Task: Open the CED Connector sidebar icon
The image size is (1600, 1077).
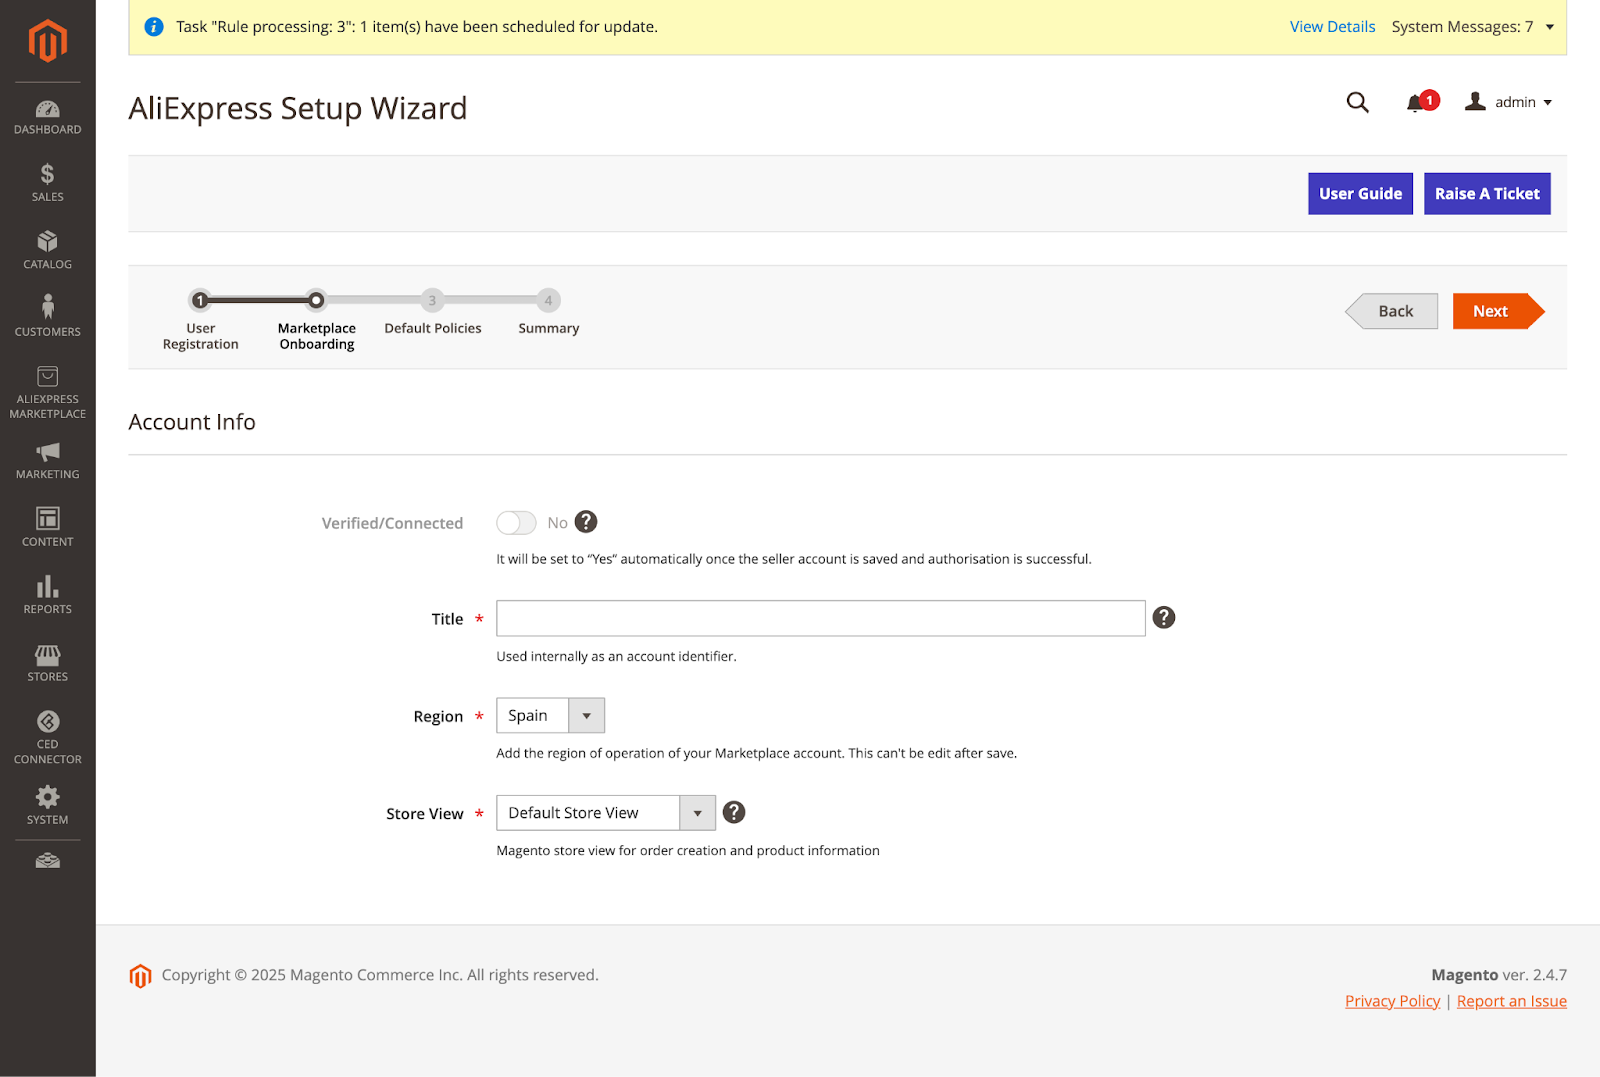Action: coord(47,737)
